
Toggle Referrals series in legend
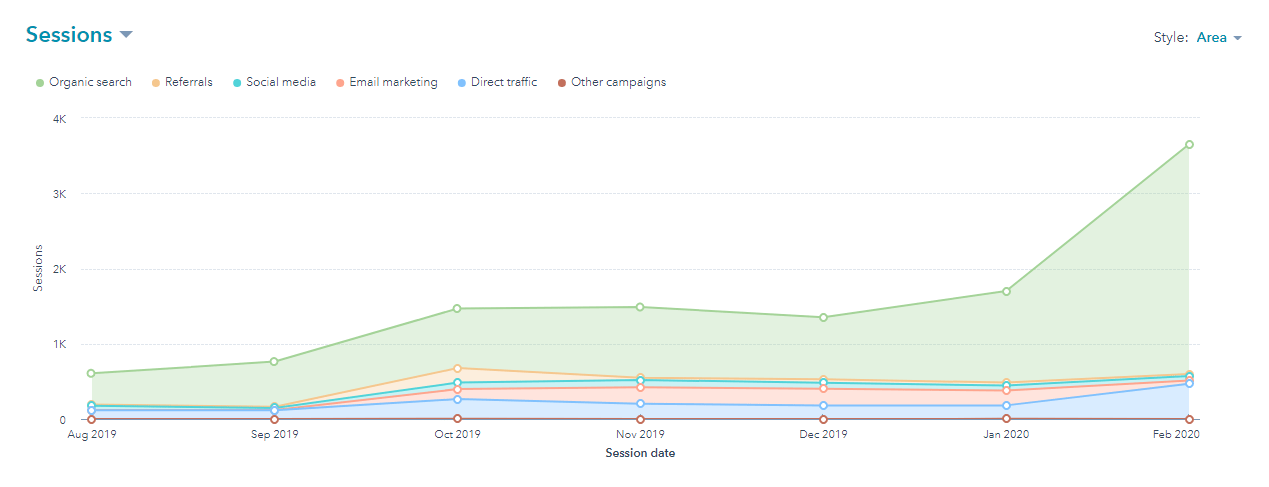click(x=188, y=82)
